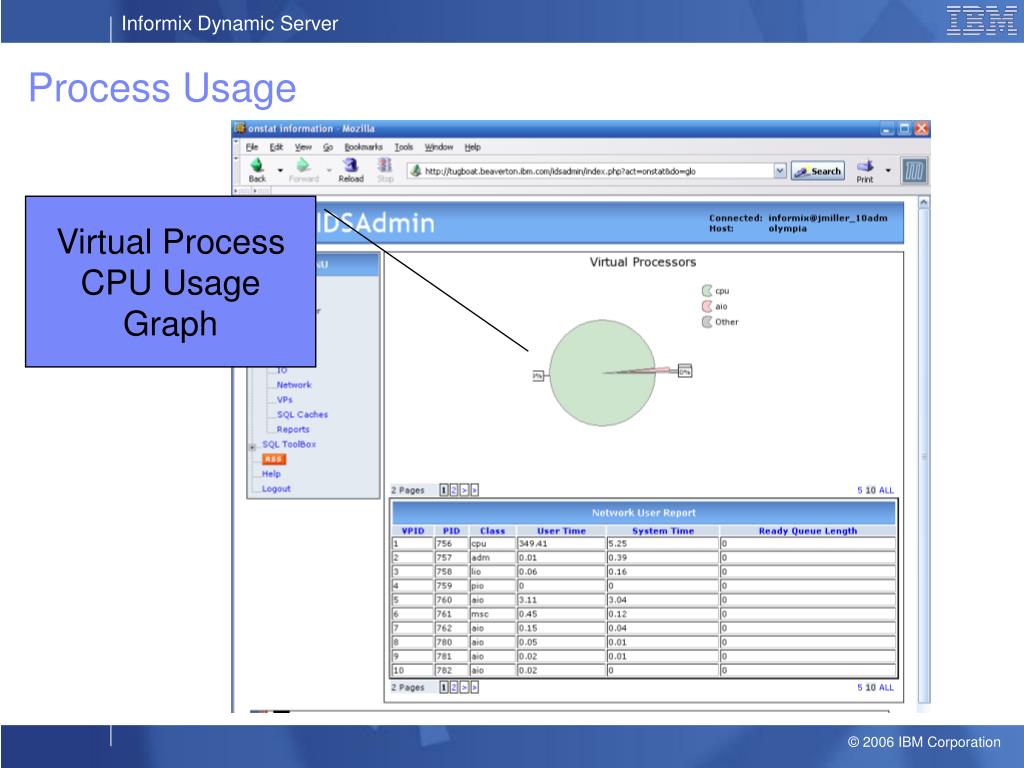This screenshot has height=768, width=1024.
Task: Open the View menu
Action: 303,147
